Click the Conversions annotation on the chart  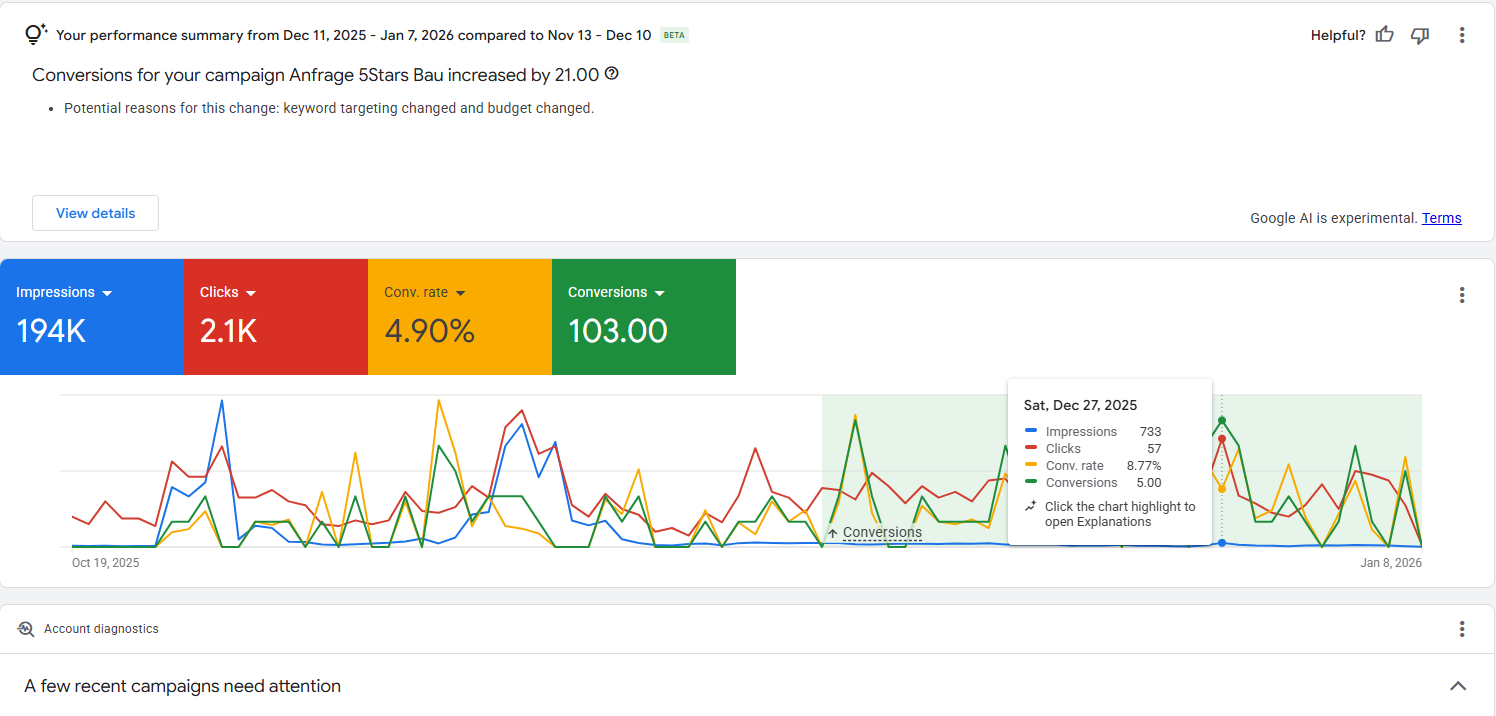(x=881, y=532)
